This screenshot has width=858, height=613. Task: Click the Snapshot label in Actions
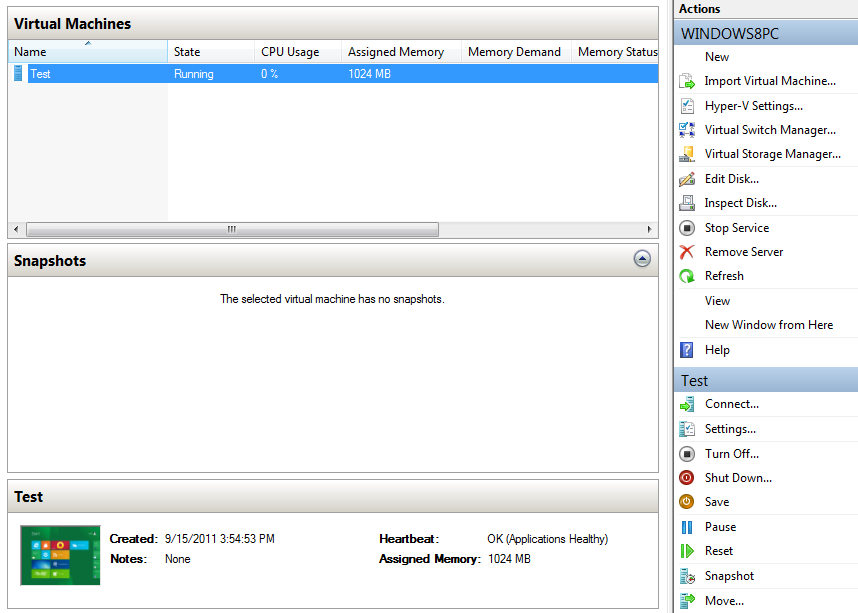[x=729, y=576]
